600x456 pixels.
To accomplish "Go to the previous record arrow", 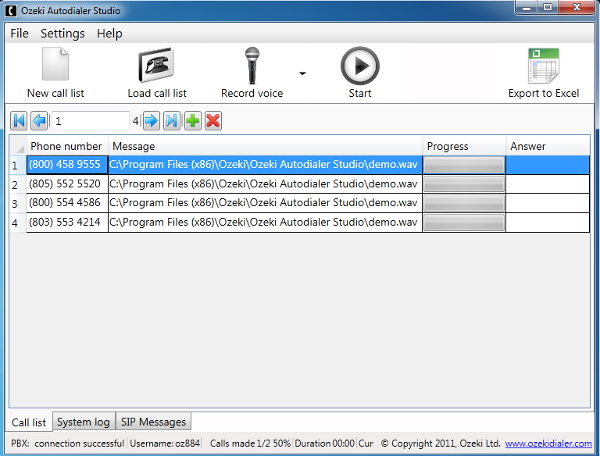I will (39, 121).
